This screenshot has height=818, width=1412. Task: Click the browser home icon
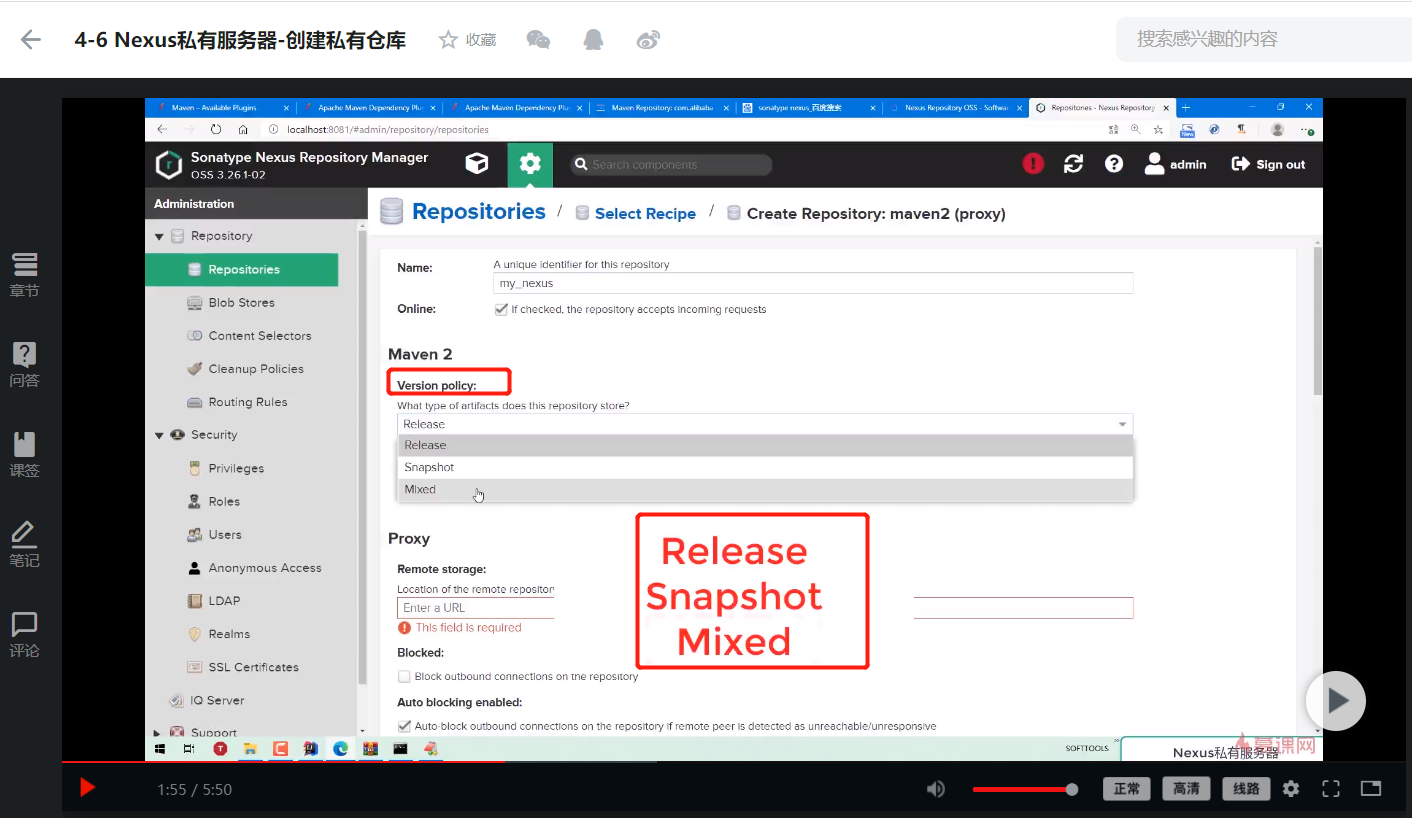point(243,129)
